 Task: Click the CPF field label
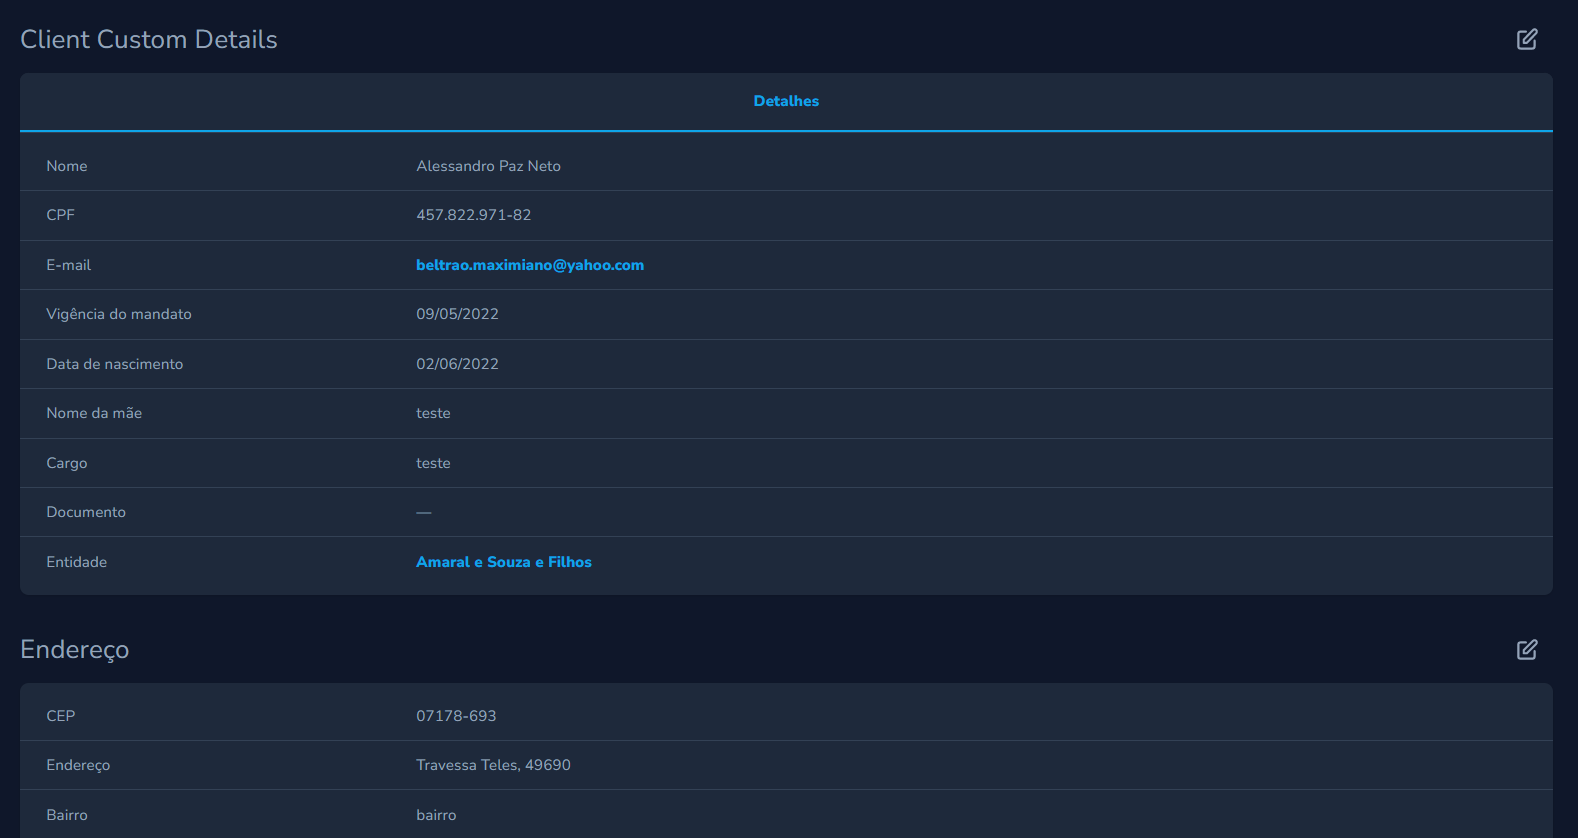click(x=60, y=215)
